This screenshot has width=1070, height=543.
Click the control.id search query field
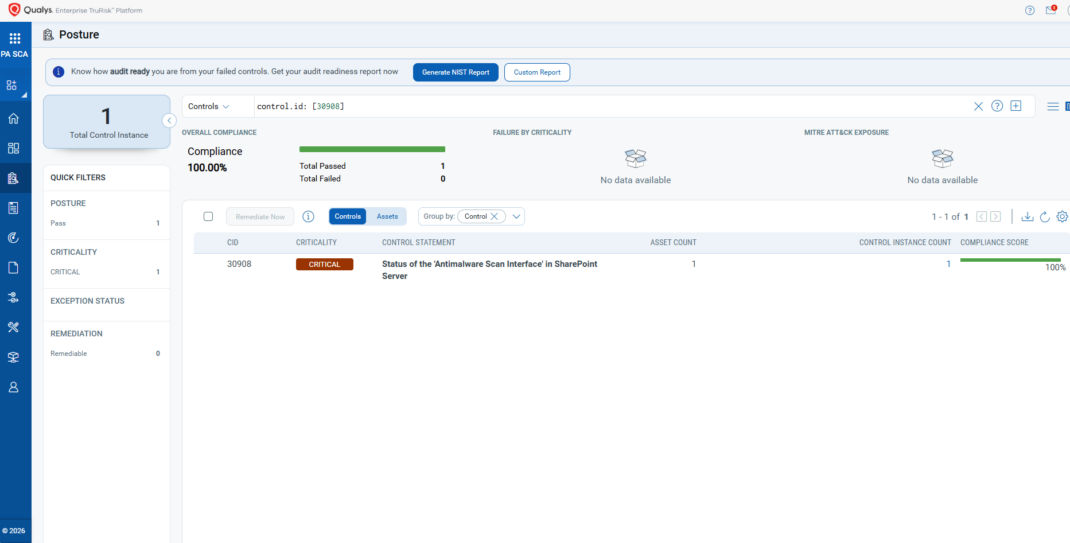[x=611, y=106]
